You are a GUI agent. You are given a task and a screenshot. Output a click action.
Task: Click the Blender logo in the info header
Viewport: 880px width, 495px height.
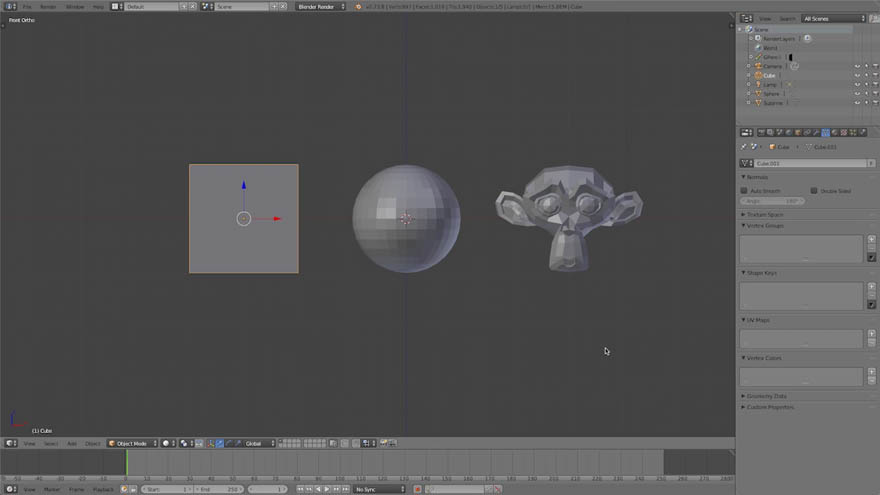pos(358,7)
